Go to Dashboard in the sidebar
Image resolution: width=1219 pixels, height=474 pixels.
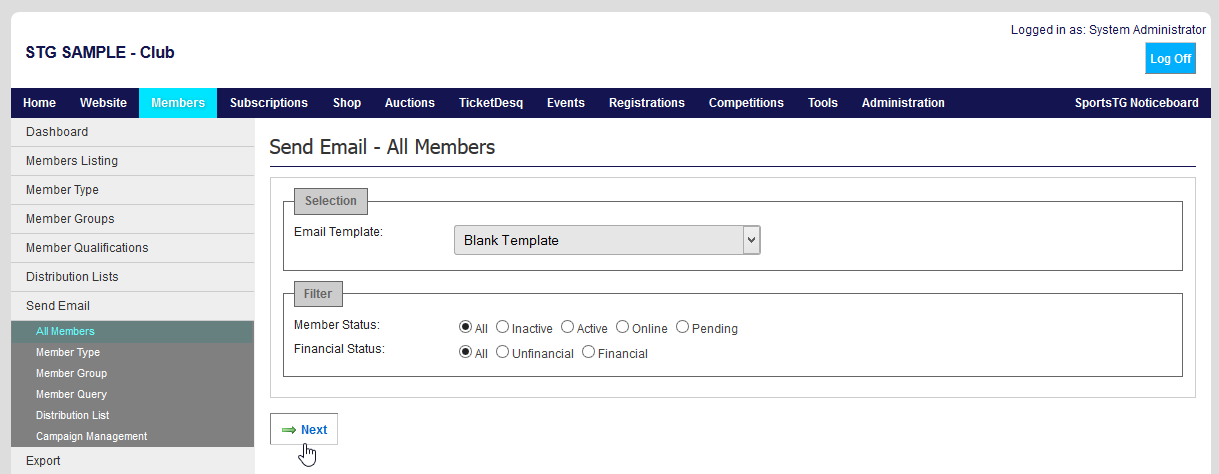tap(57, 132)
